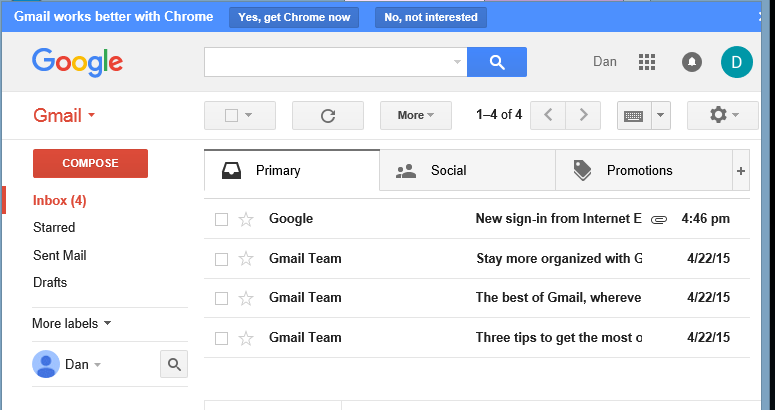Go to the next page arrow
Image resolution: width=775 pixels, height=410 pixels.
pos(583,116)
